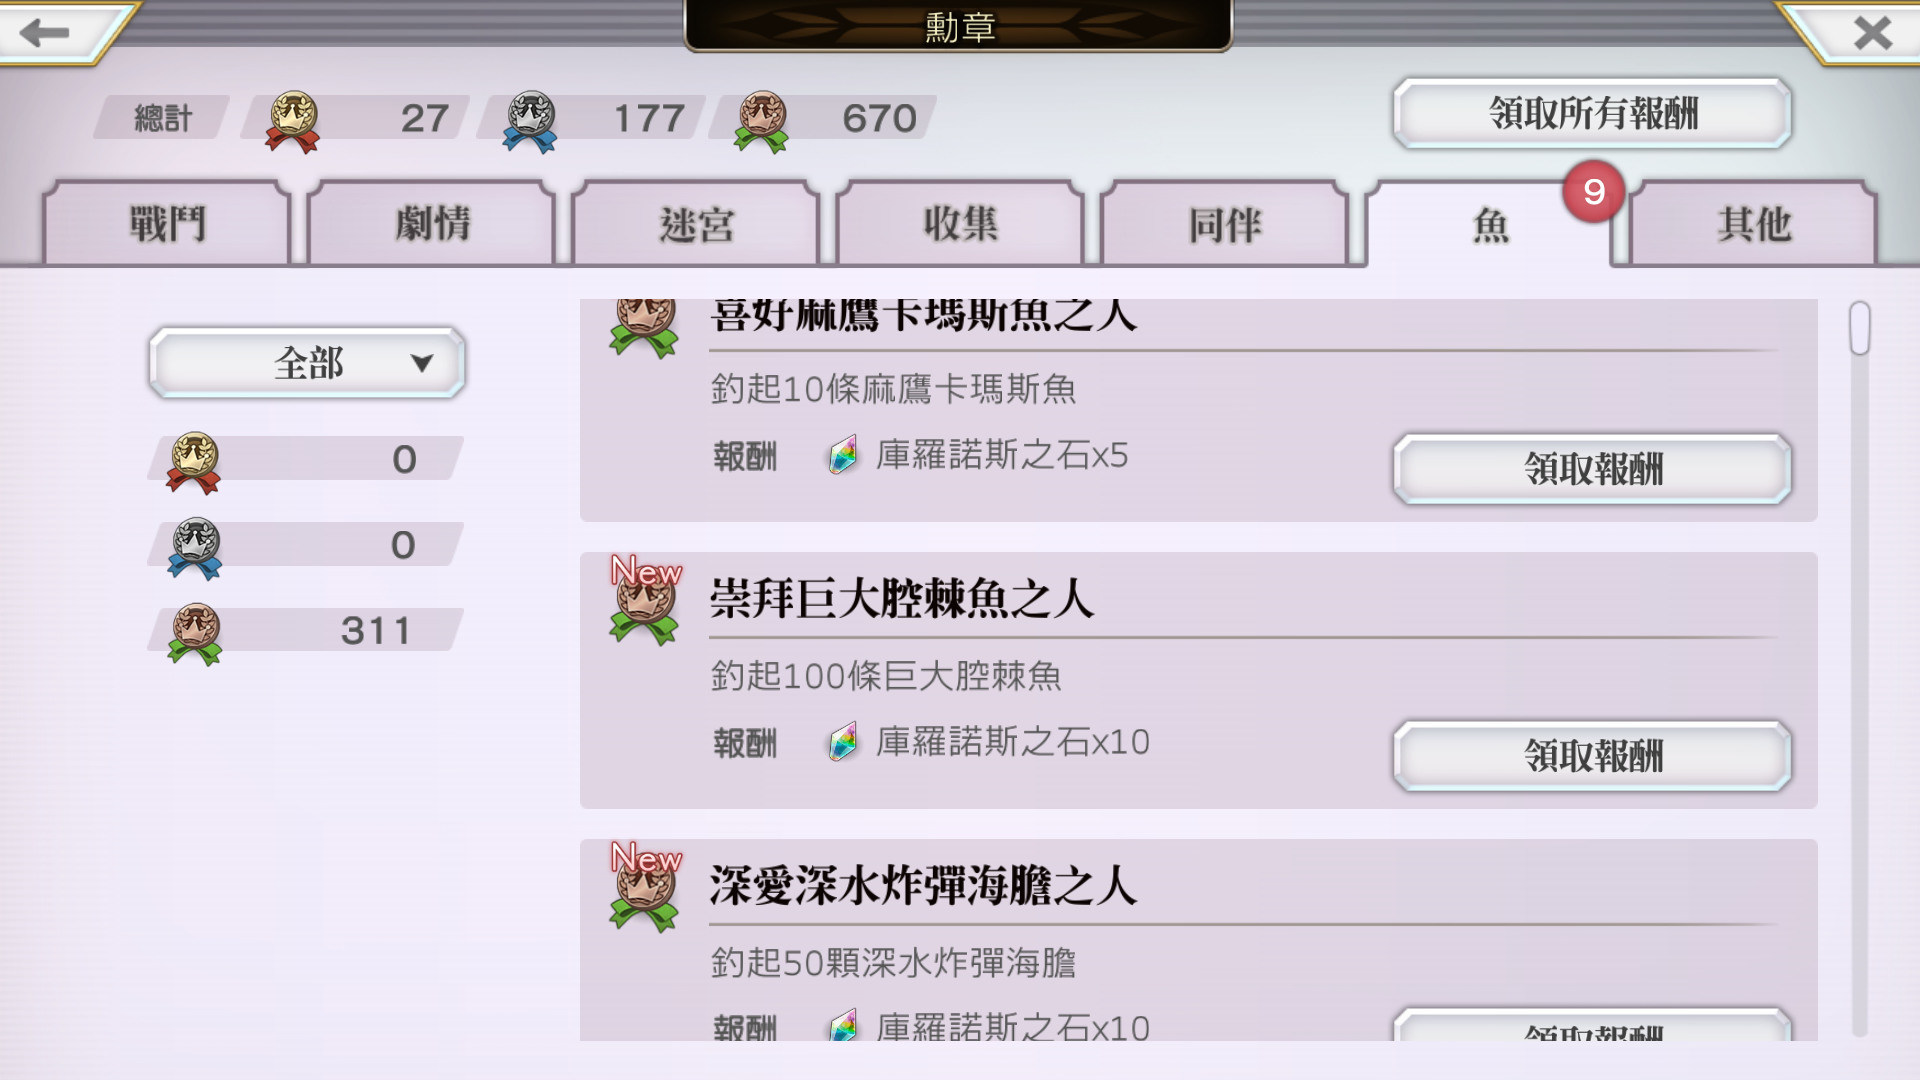Switch to the 收集 tab
1920x1080 pixels.
point(960,223)
